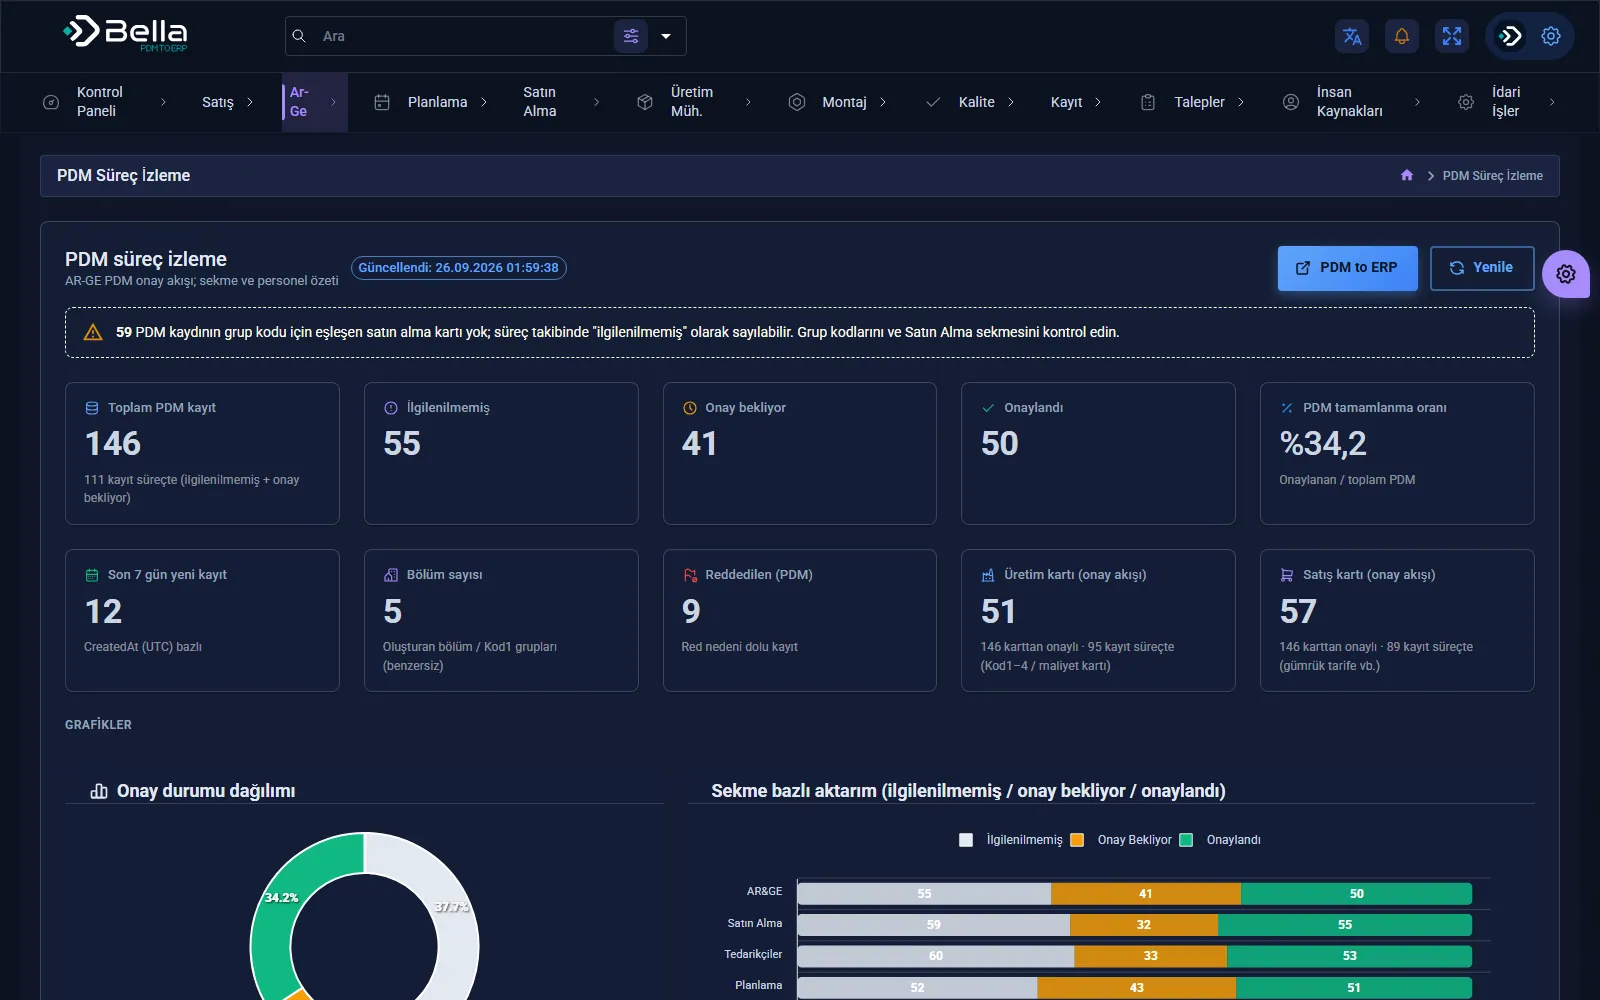1600x1000 pixels.
Task: Follow the PDM Süreç İzleme breadcrumb link
Action: [1492, 176]
